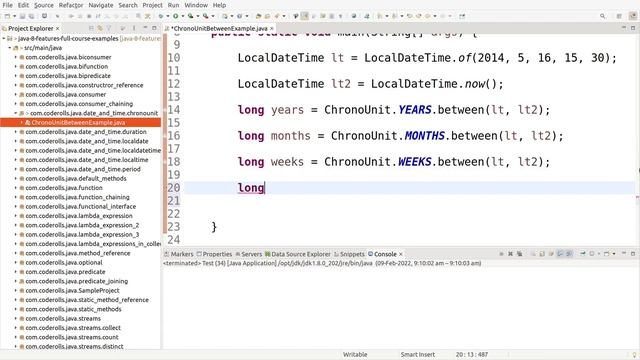Toggle Word Wrap in Console toolbar

click(551, 254)
